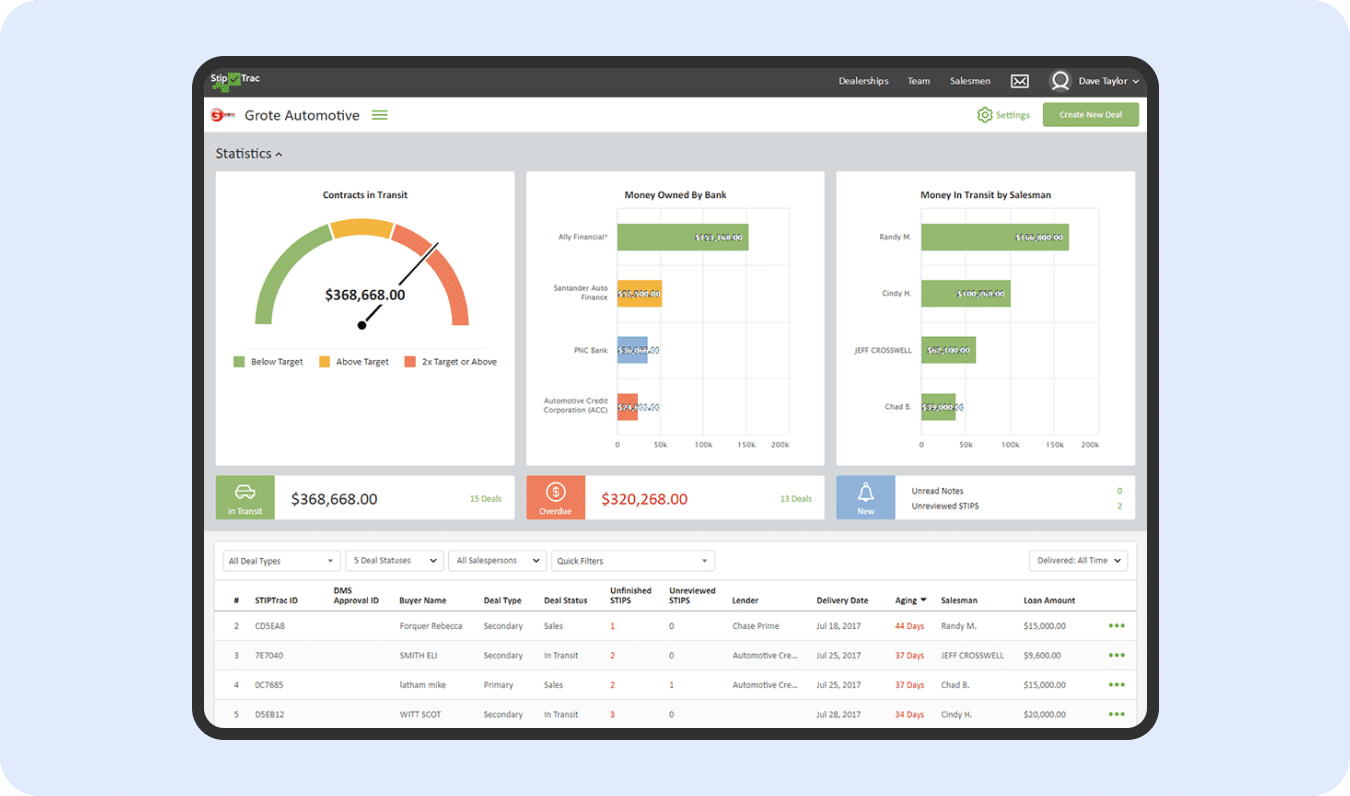Open the mail envelope icon
The width and height of the screenshot is (1350, 796).
(x=1019, y=81)
